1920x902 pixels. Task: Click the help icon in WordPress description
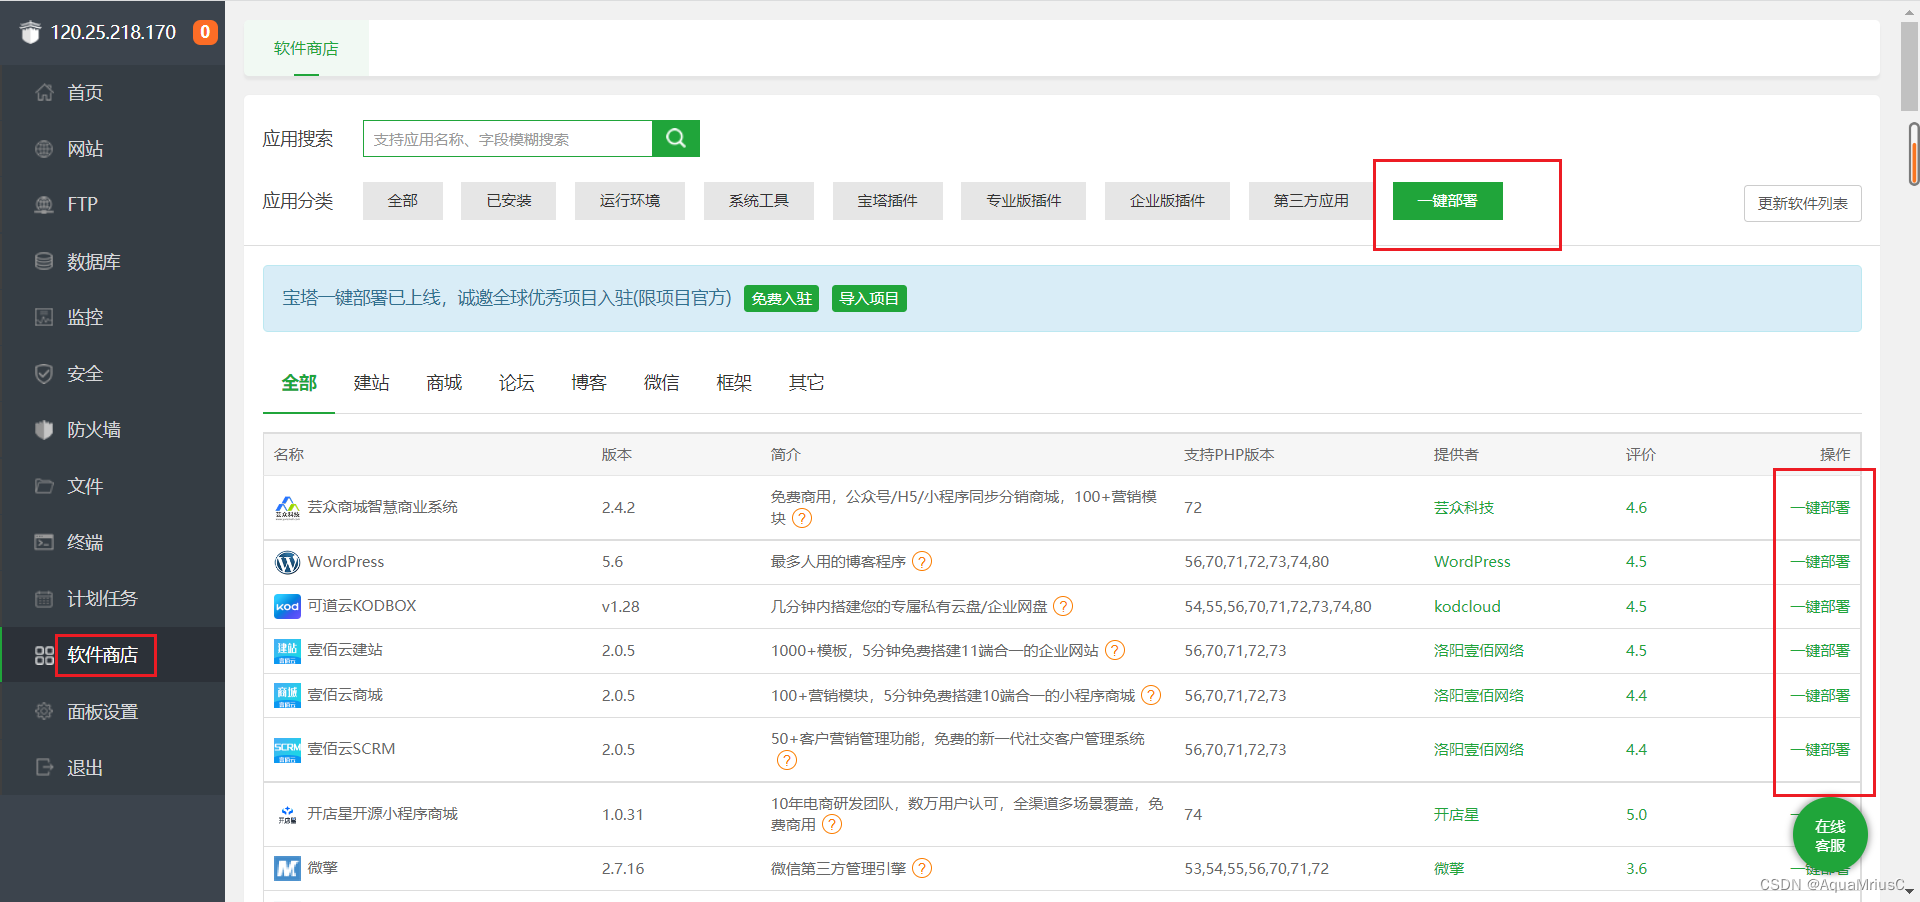point(922,561)
